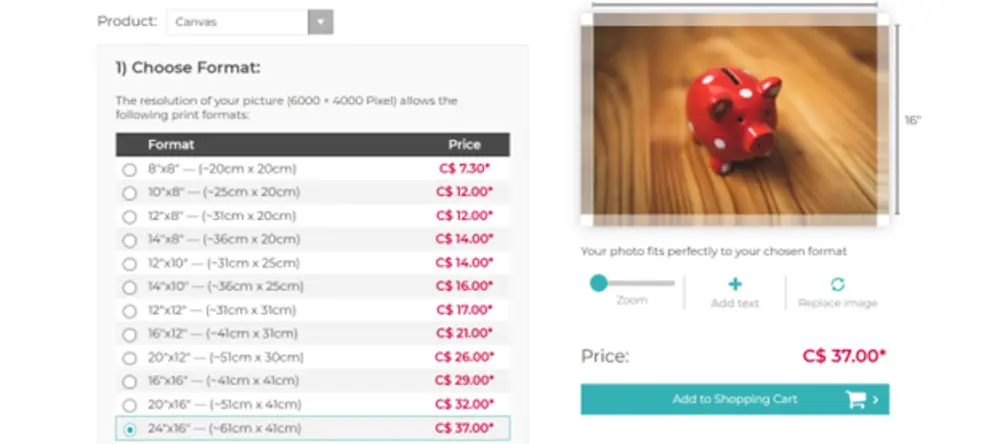Select the 16"x12" format radio

pyautogui.click(x=129, y=334)
